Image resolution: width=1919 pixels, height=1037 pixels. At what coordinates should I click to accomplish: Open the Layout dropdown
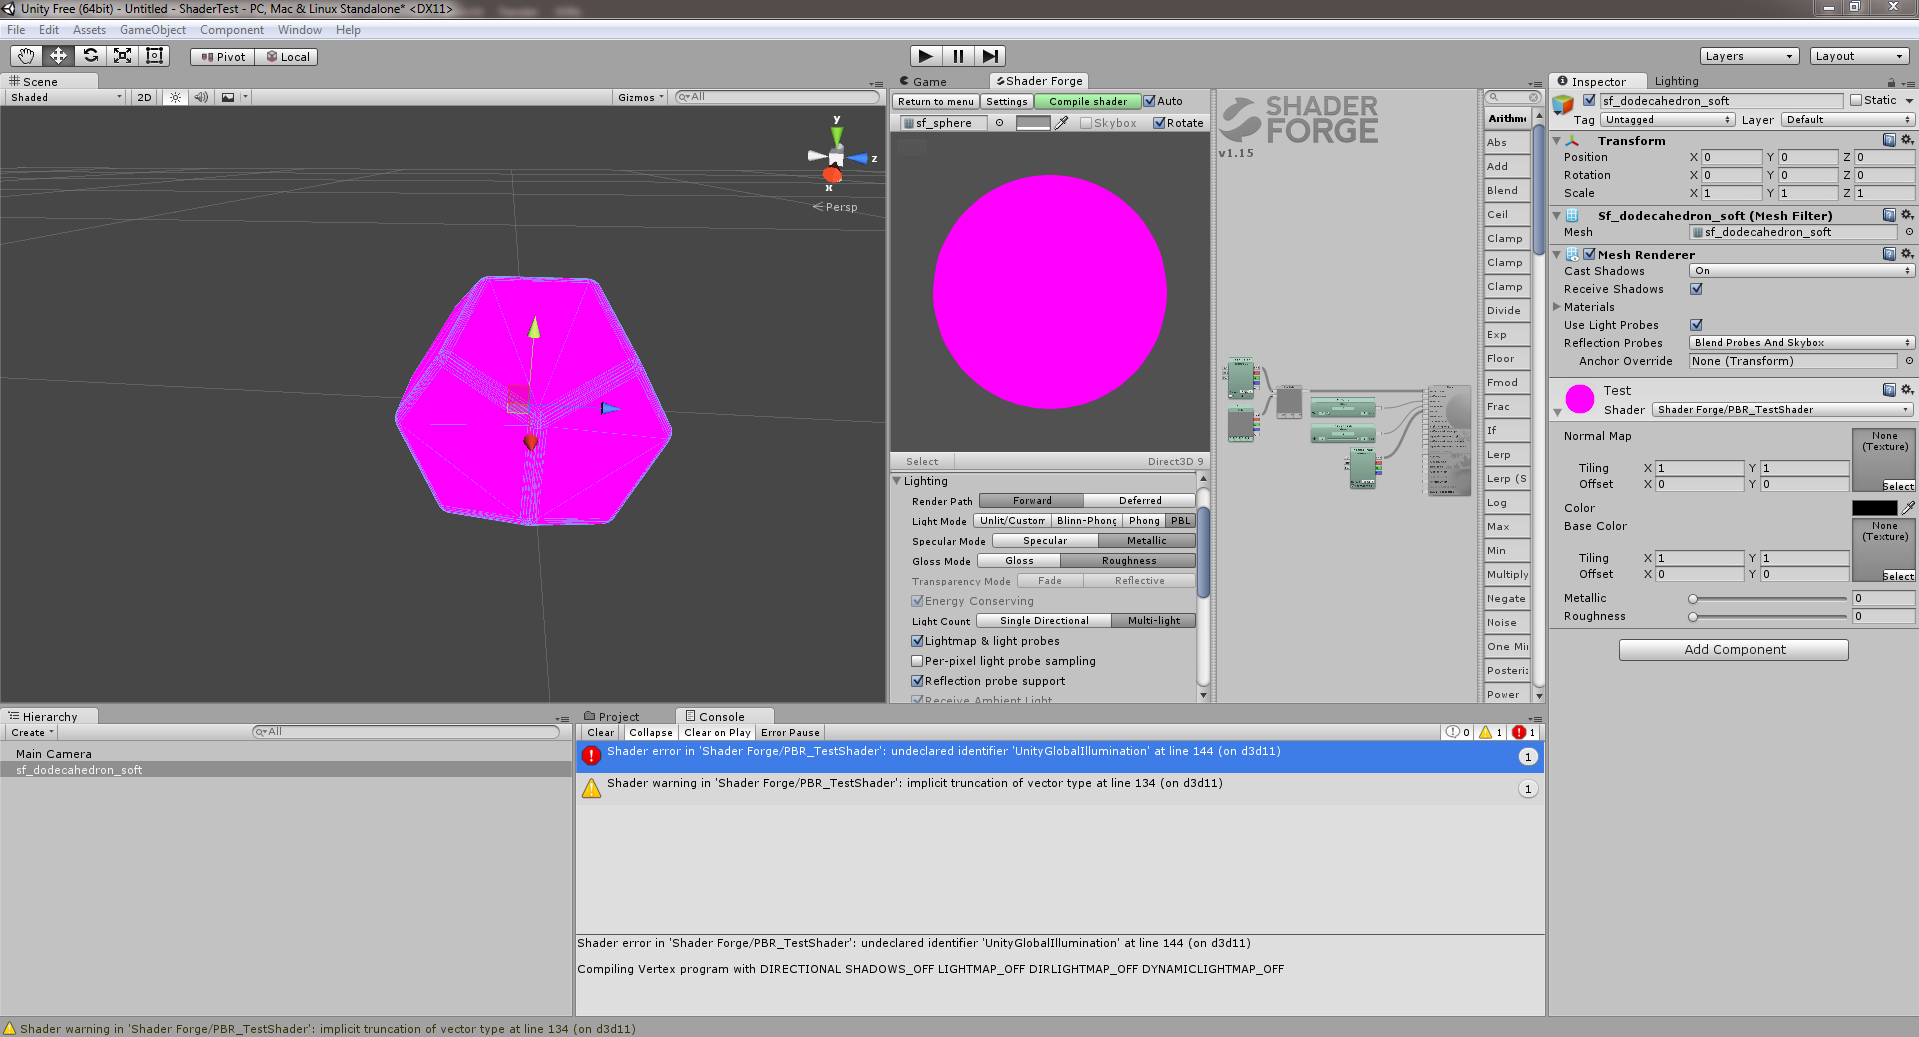[1860, 56]
